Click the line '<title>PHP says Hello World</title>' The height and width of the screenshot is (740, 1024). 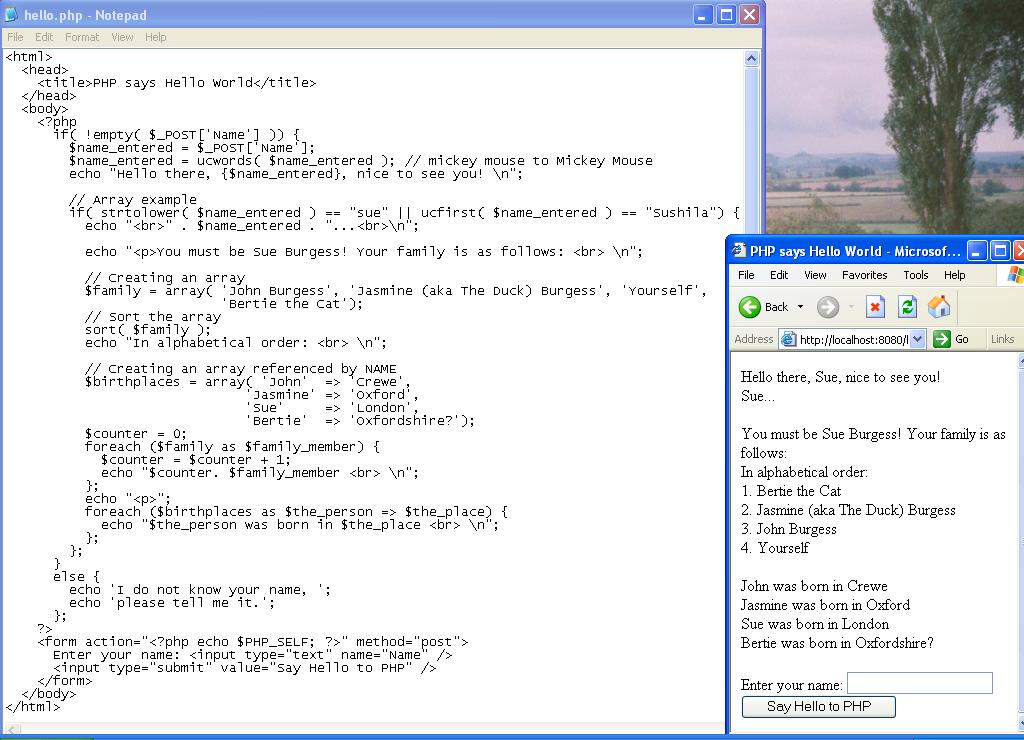coord(176,83)
